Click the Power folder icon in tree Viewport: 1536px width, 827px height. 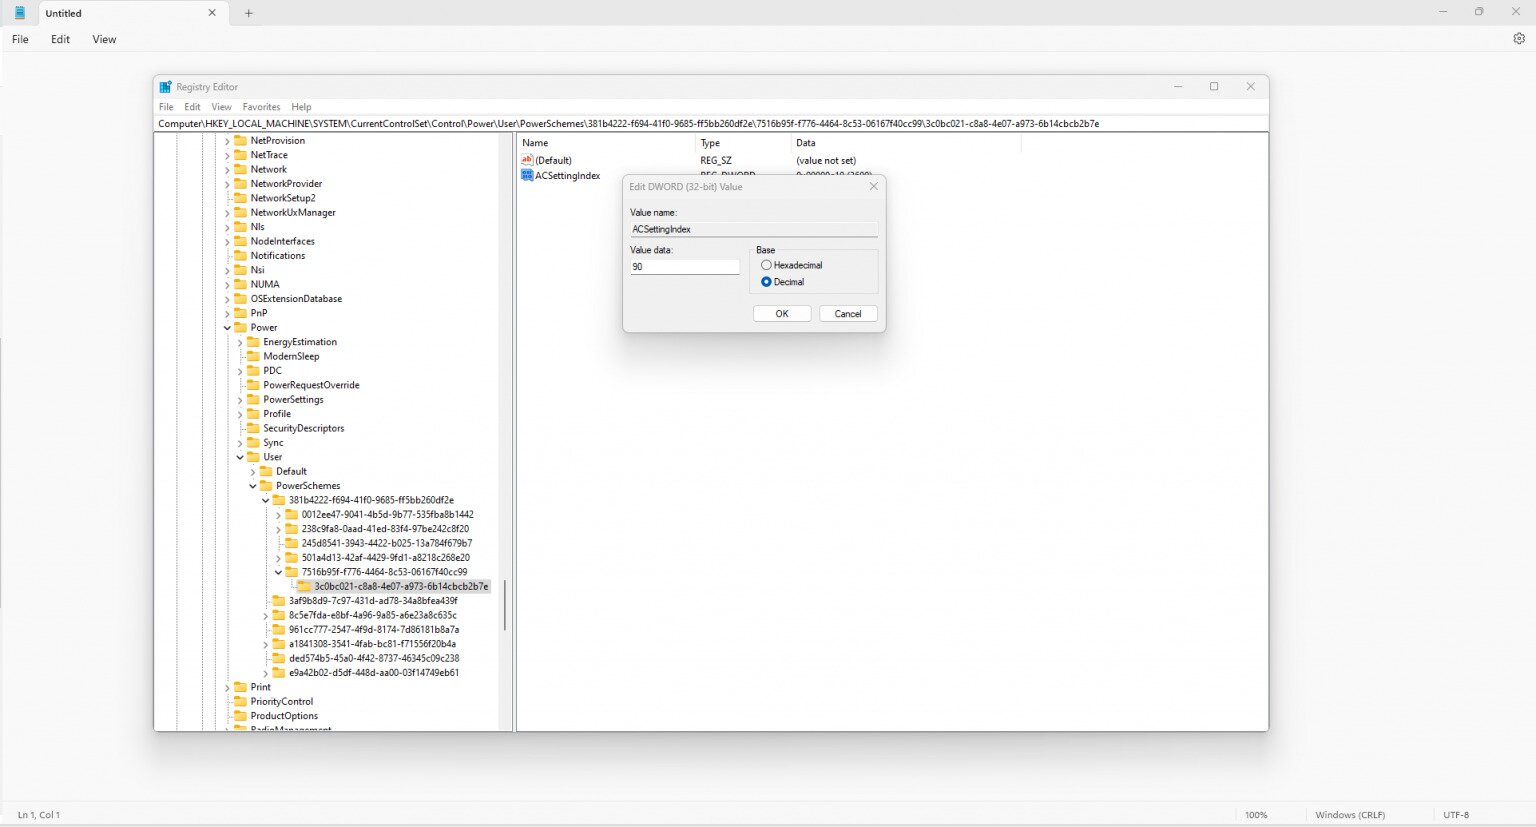pyautogui.click(x=240, y=328)
